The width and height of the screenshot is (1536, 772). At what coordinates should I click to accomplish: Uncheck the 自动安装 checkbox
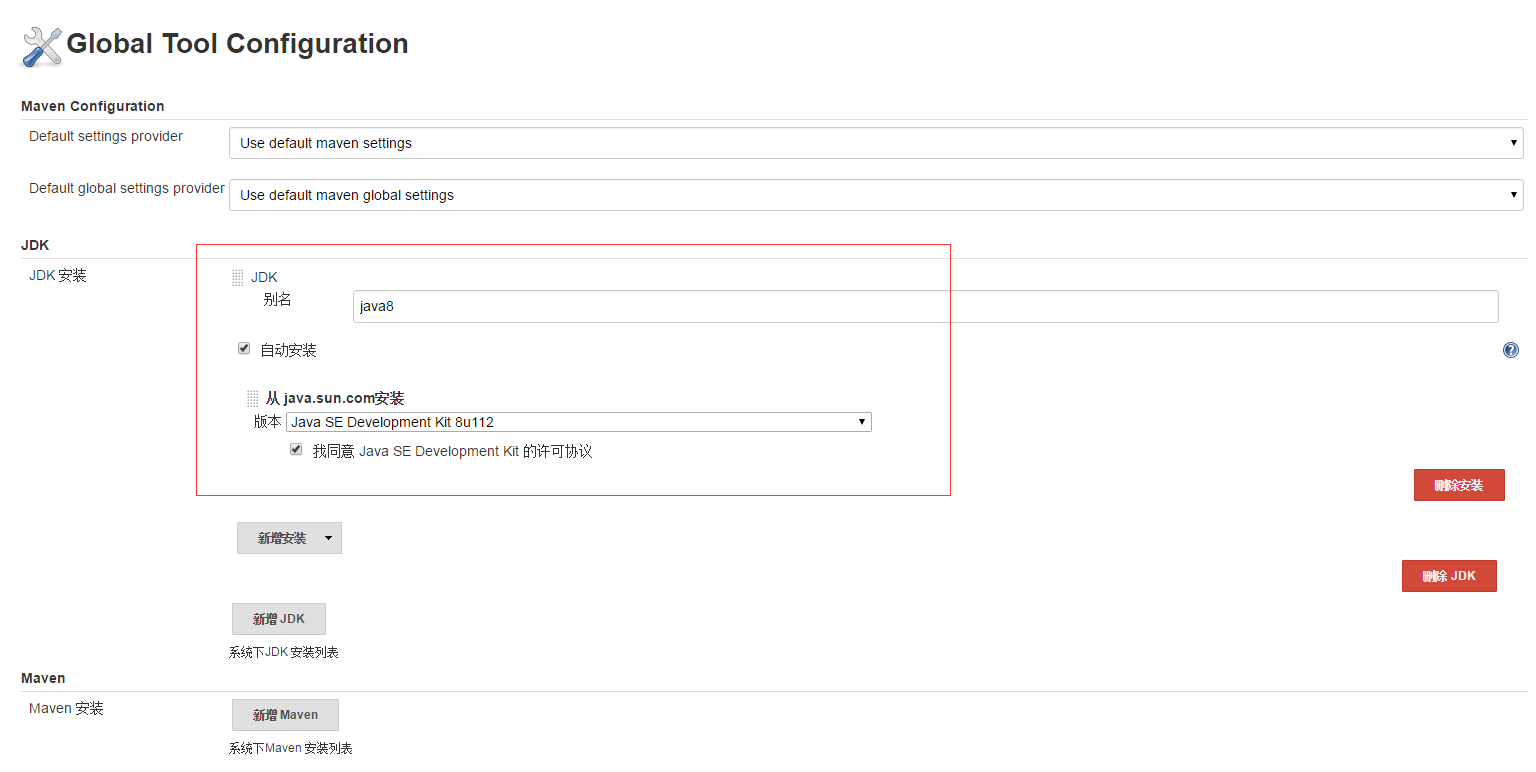click(x=244, y=347)
